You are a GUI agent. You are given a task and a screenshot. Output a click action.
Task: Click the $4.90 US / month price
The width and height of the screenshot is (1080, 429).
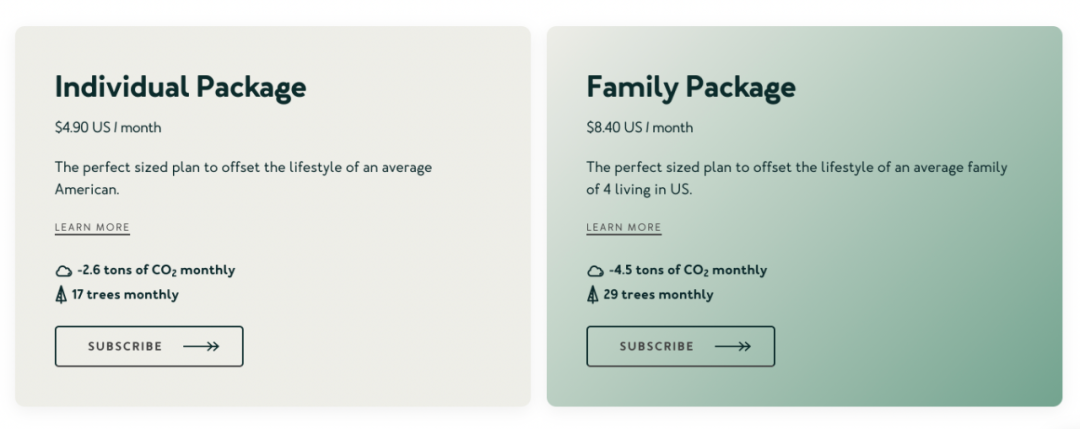108,128
